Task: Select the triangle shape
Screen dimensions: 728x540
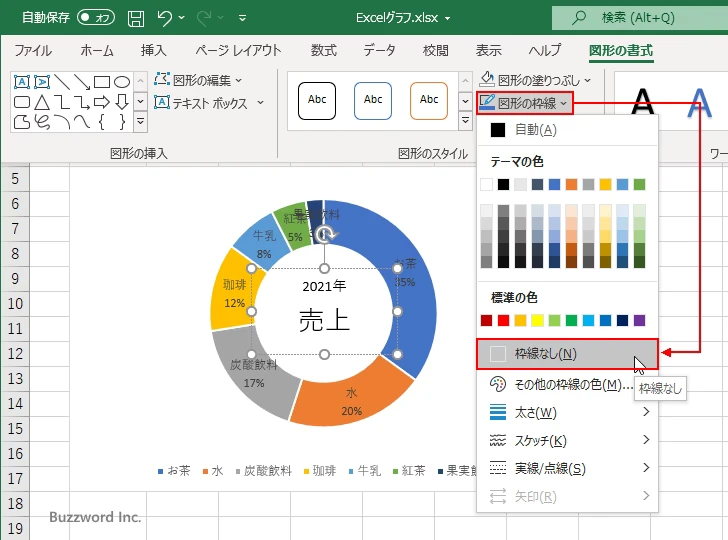Action: (42, 102)
